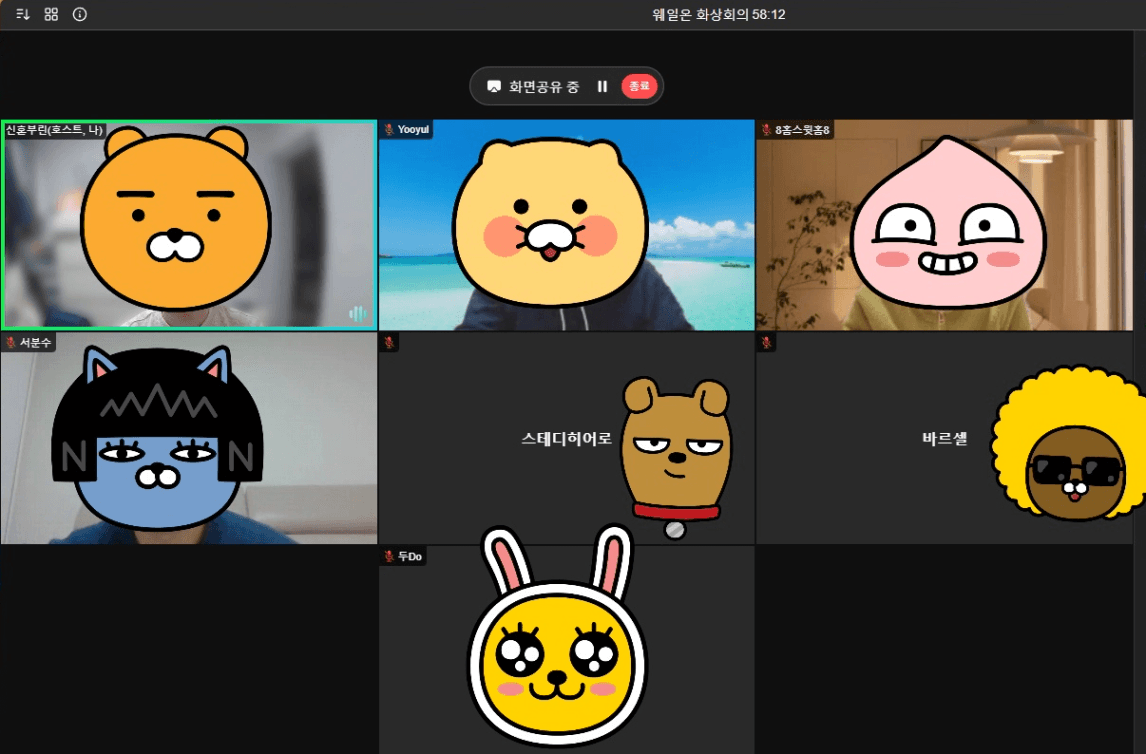Pause the screen sharing

point(602,87)
